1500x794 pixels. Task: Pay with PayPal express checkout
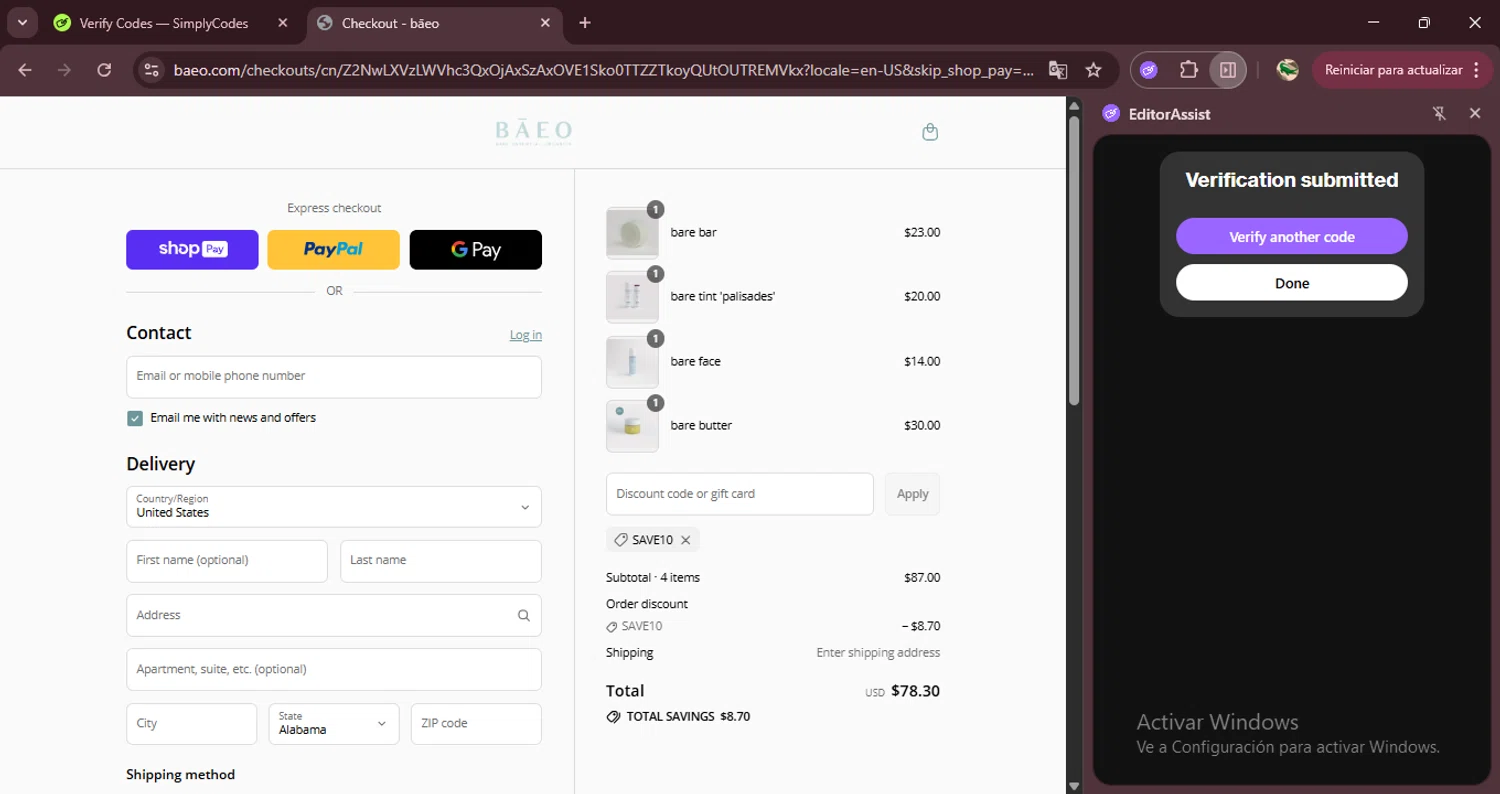[333, 250]
